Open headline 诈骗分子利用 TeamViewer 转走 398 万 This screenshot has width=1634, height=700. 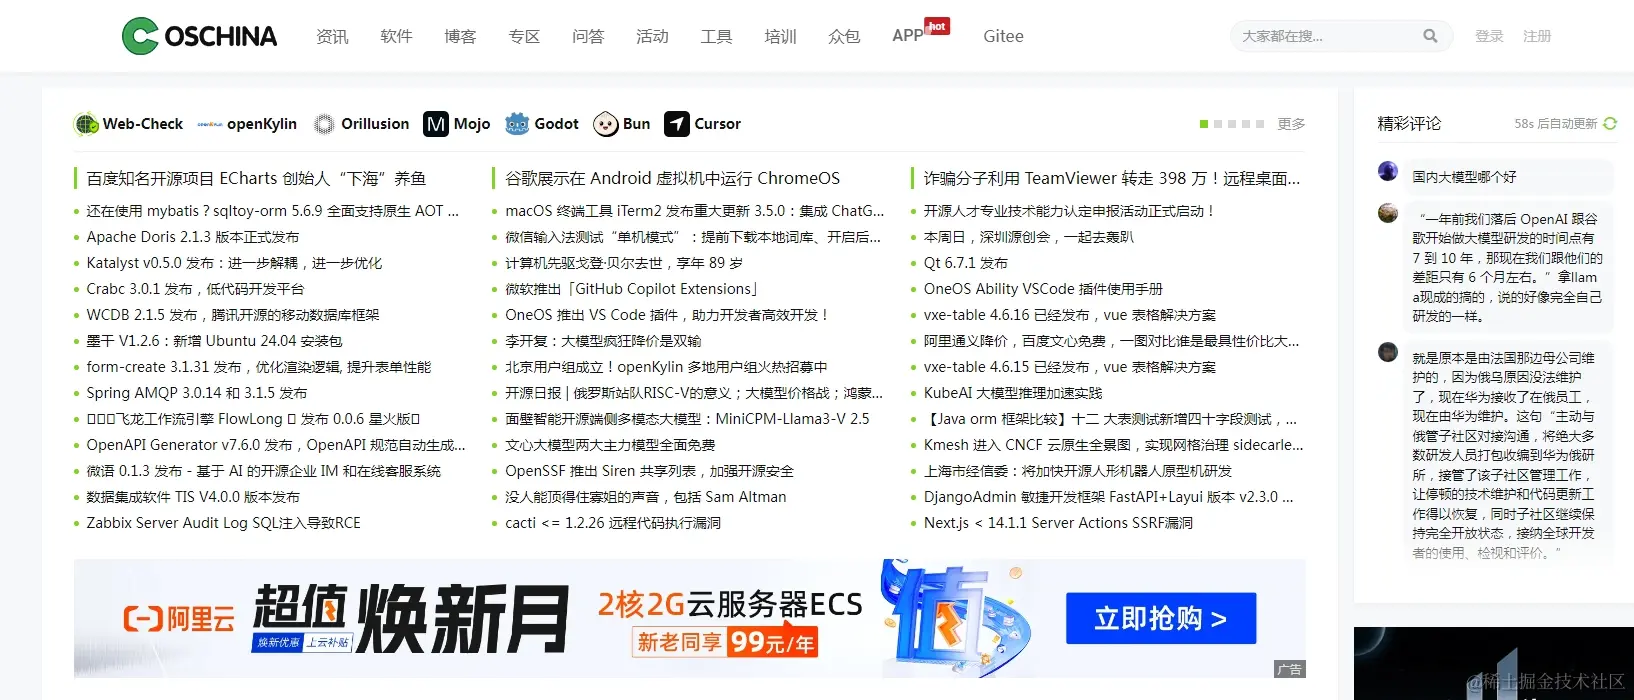click(x=1112, y=179)
